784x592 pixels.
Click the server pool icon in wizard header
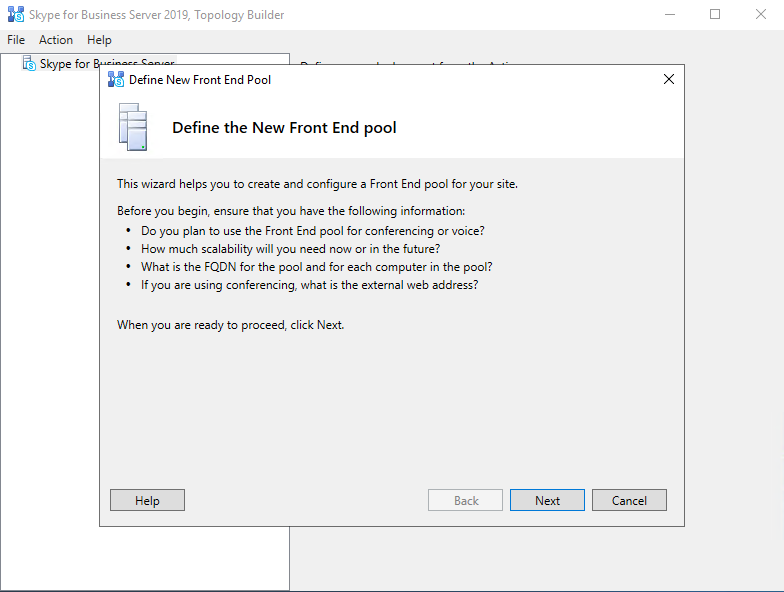coord(133,127)
